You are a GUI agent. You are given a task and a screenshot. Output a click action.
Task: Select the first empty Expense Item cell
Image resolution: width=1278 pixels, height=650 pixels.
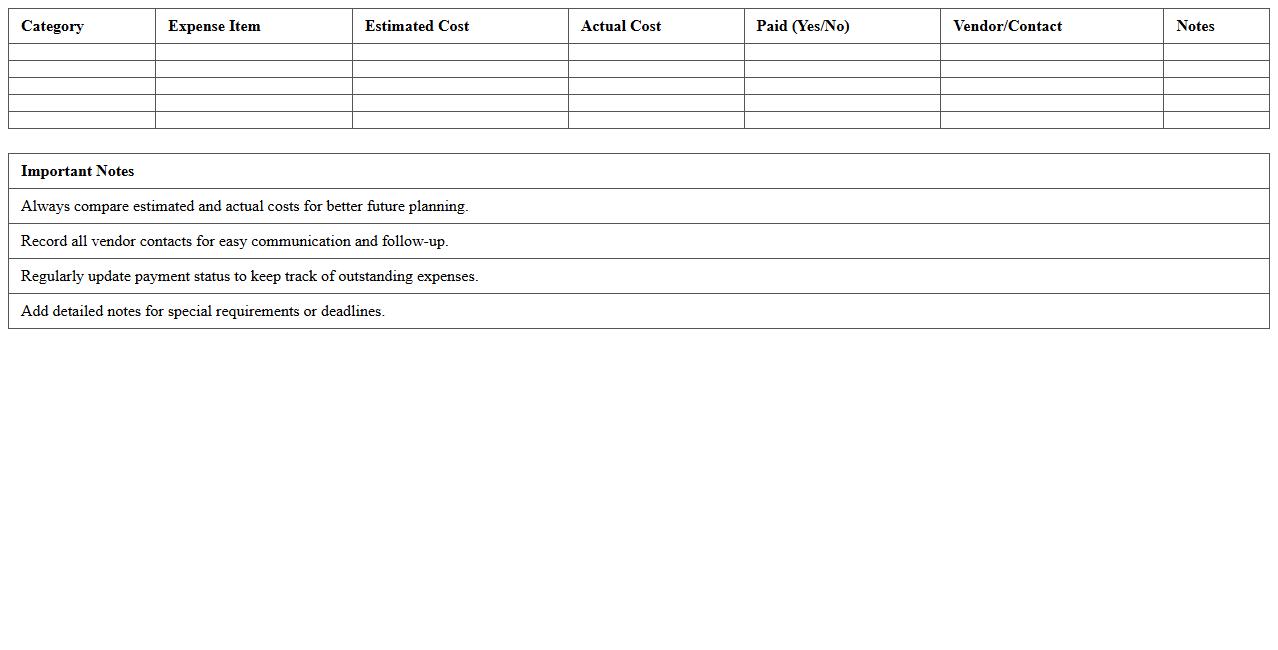click(252, 50)
